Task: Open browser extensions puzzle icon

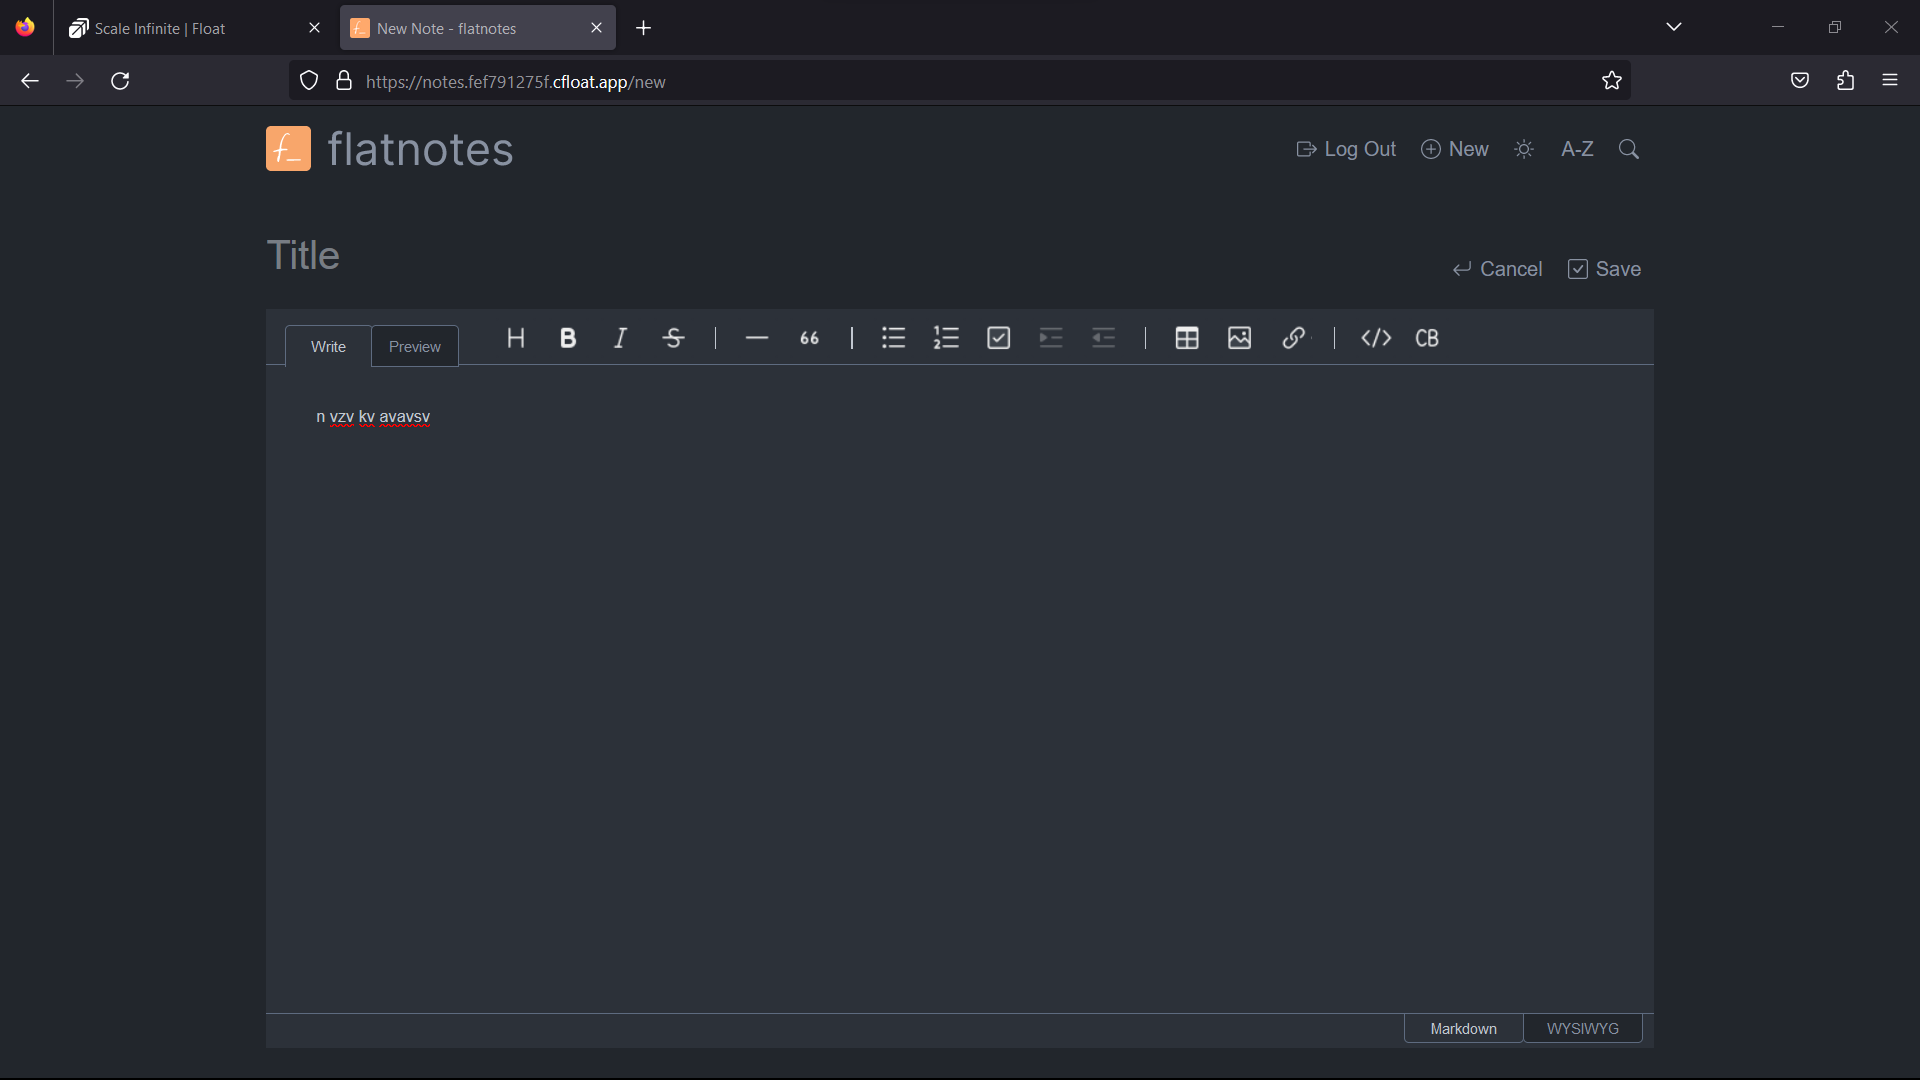Action: tap(1845, 81)
